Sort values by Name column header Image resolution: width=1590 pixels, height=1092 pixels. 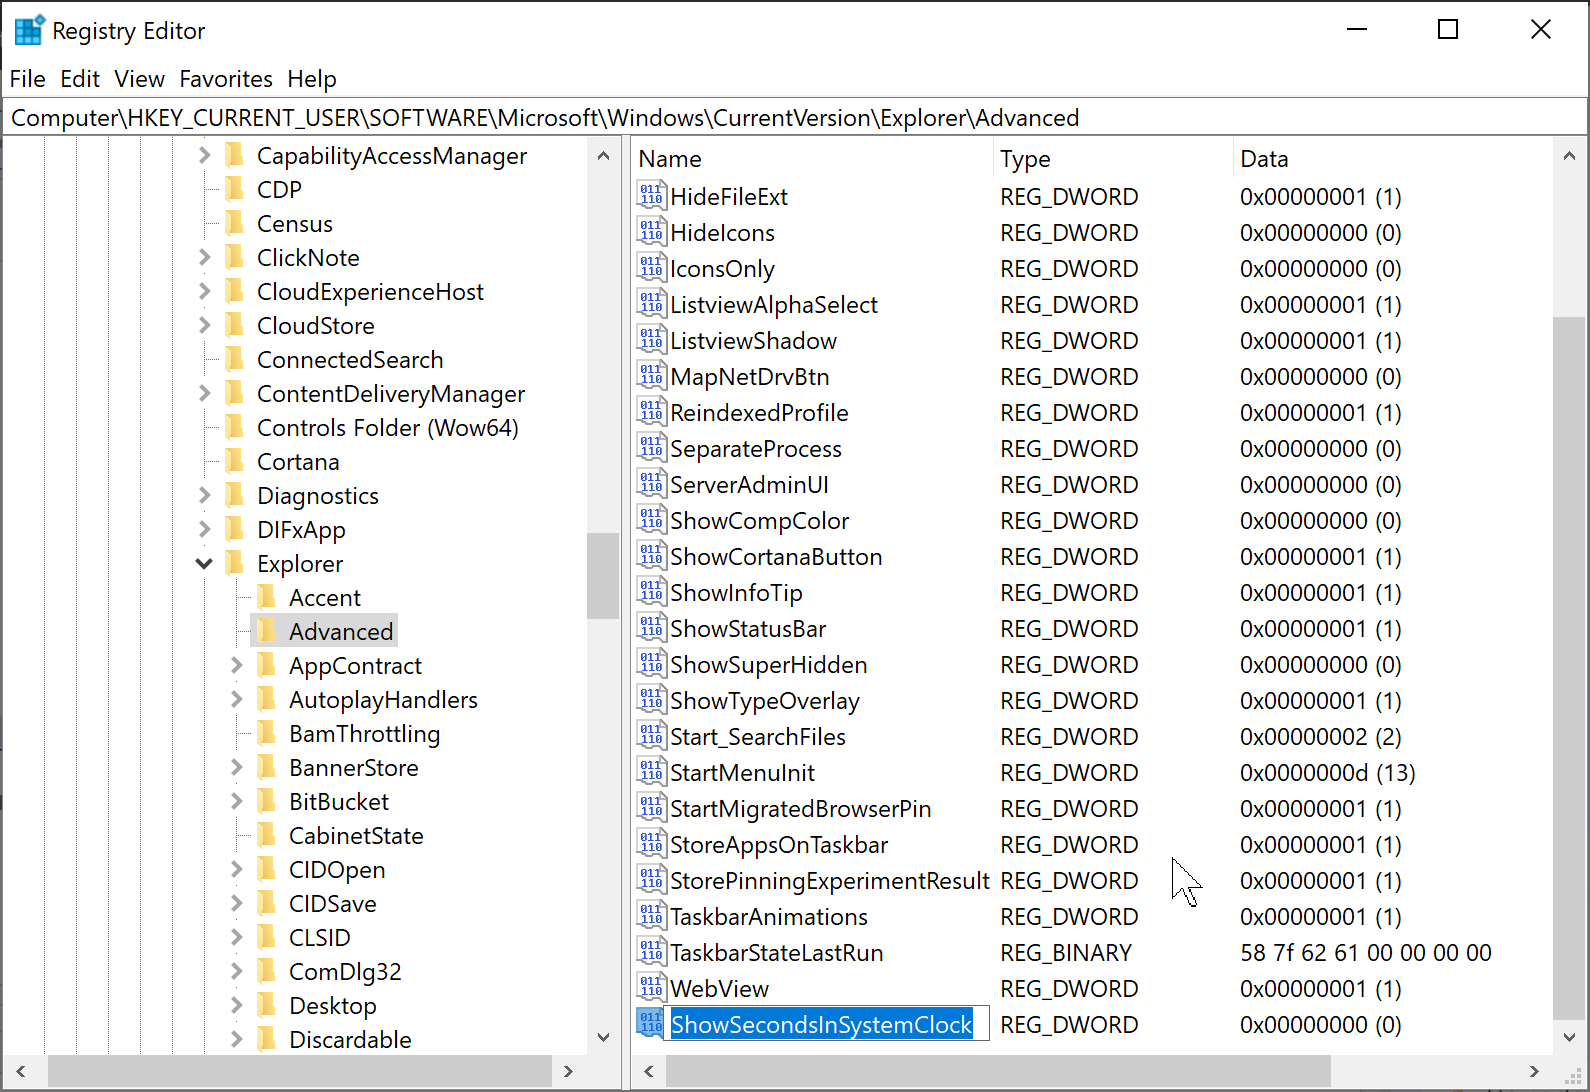(813, 159)
